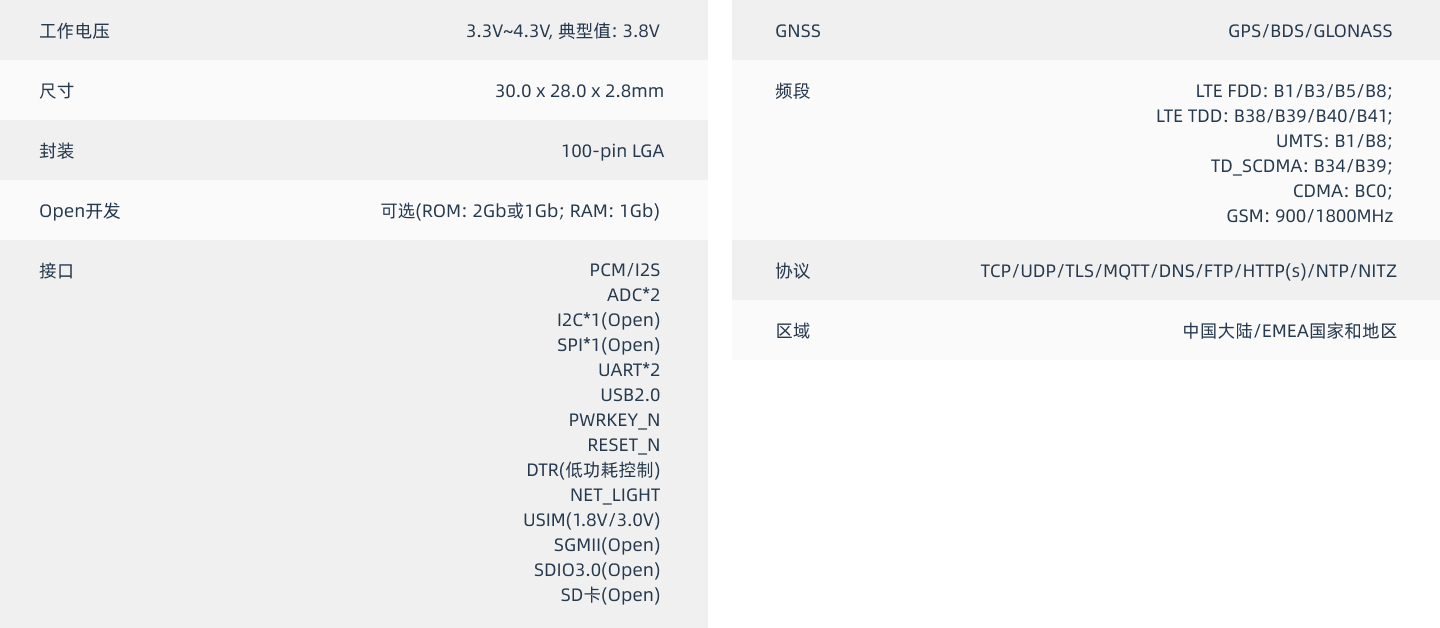Click the GSM: 900/1800MHz line
The image size is (1440, 628).
1309,216
